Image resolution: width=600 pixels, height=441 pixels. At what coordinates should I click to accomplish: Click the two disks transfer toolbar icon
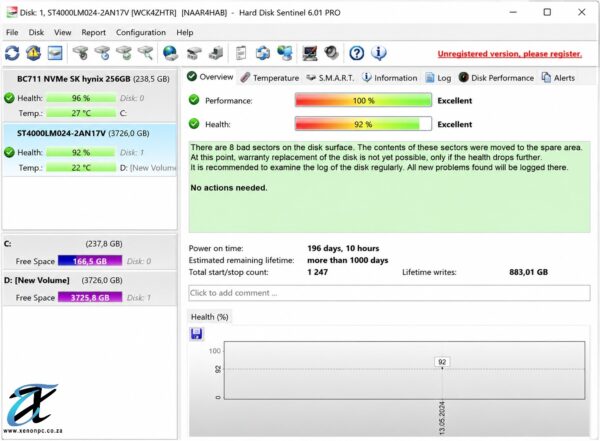click(194, 53)
